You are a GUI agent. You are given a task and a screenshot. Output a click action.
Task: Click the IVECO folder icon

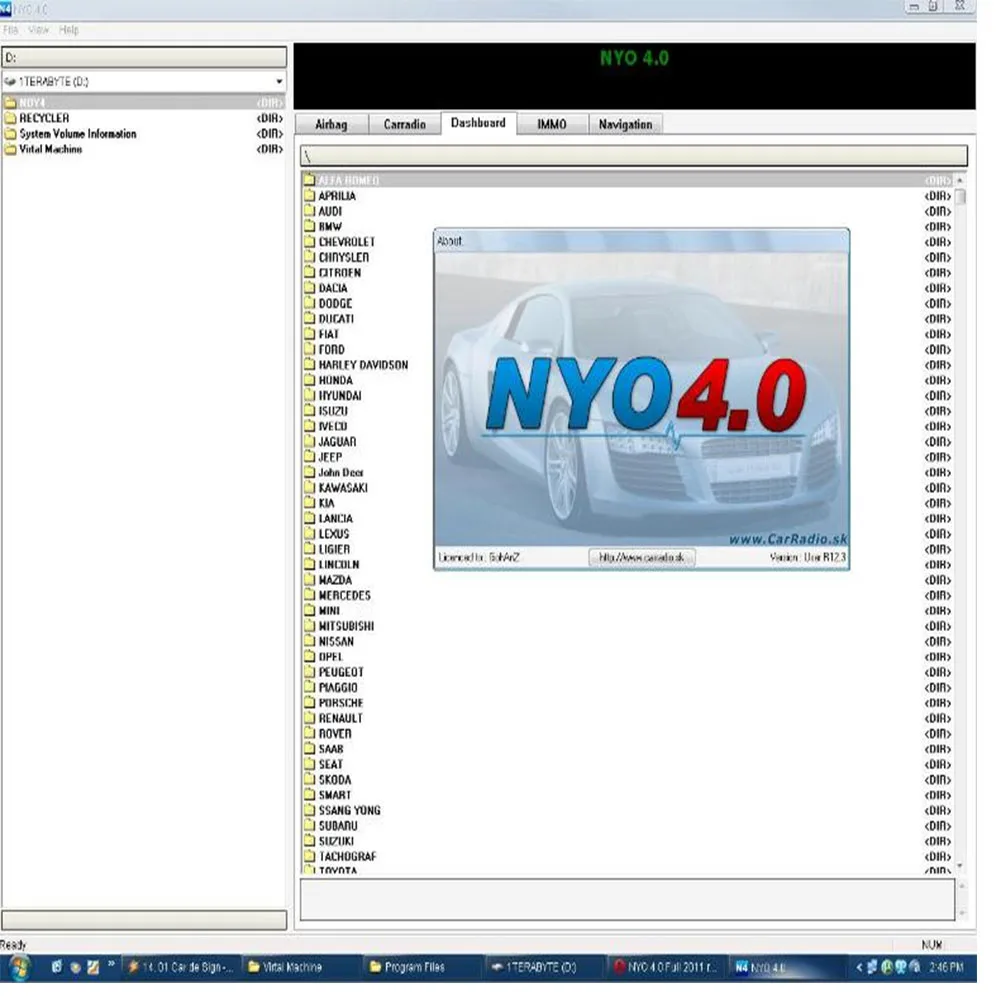[x=309, y=426]
